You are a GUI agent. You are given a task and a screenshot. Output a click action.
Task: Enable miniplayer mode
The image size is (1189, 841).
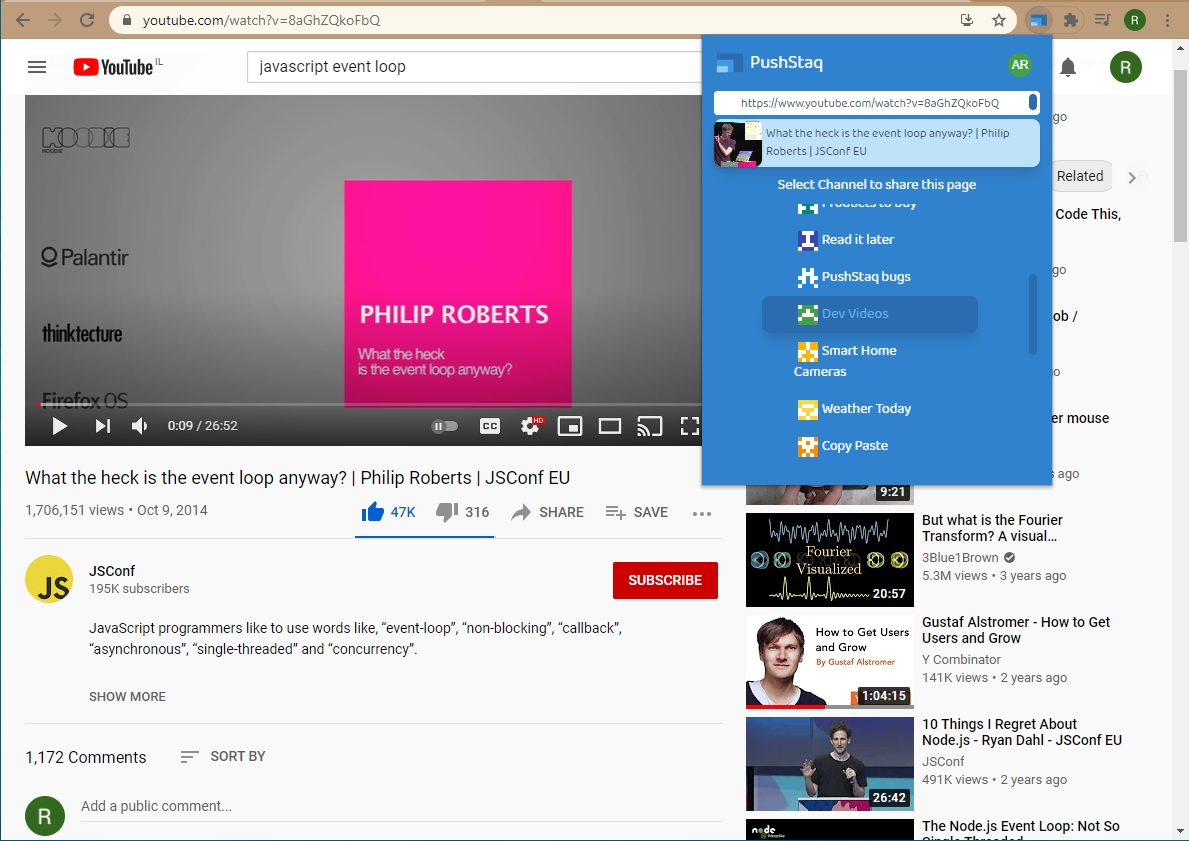point(569,426)
